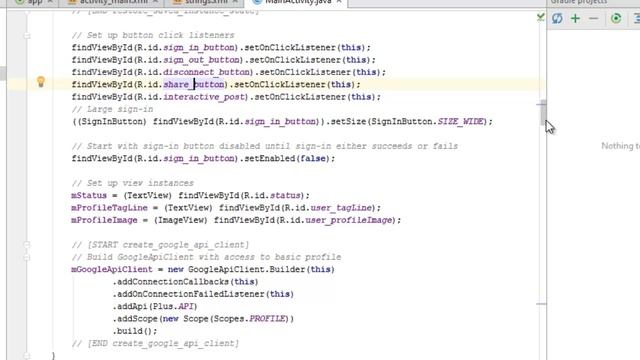This screenshot has height=360, width=640.
Task: Close the app editor tab
Action: click(x=50, y=2)
